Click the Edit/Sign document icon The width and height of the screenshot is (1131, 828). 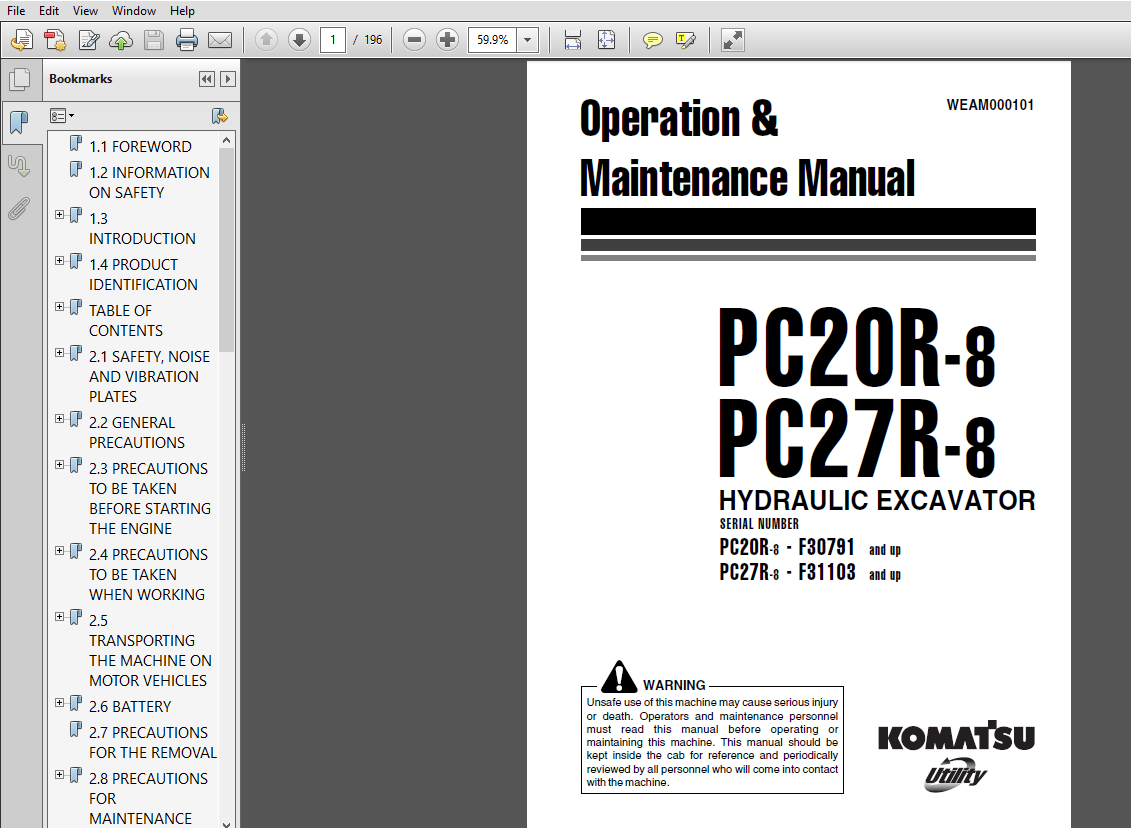(x=89, y=40)
